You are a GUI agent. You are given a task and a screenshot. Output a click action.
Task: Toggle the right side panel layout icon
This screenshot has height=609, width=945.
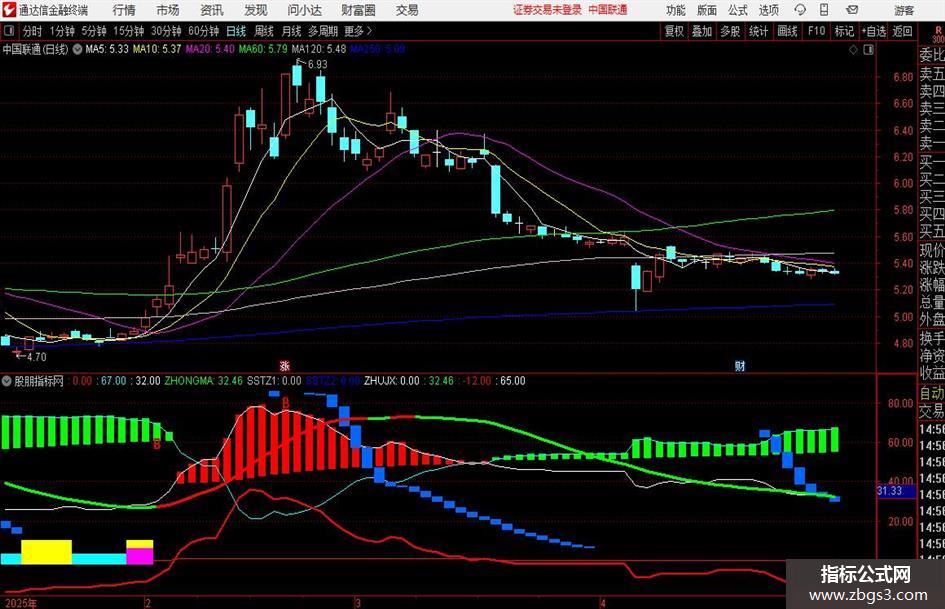[868, 50]
